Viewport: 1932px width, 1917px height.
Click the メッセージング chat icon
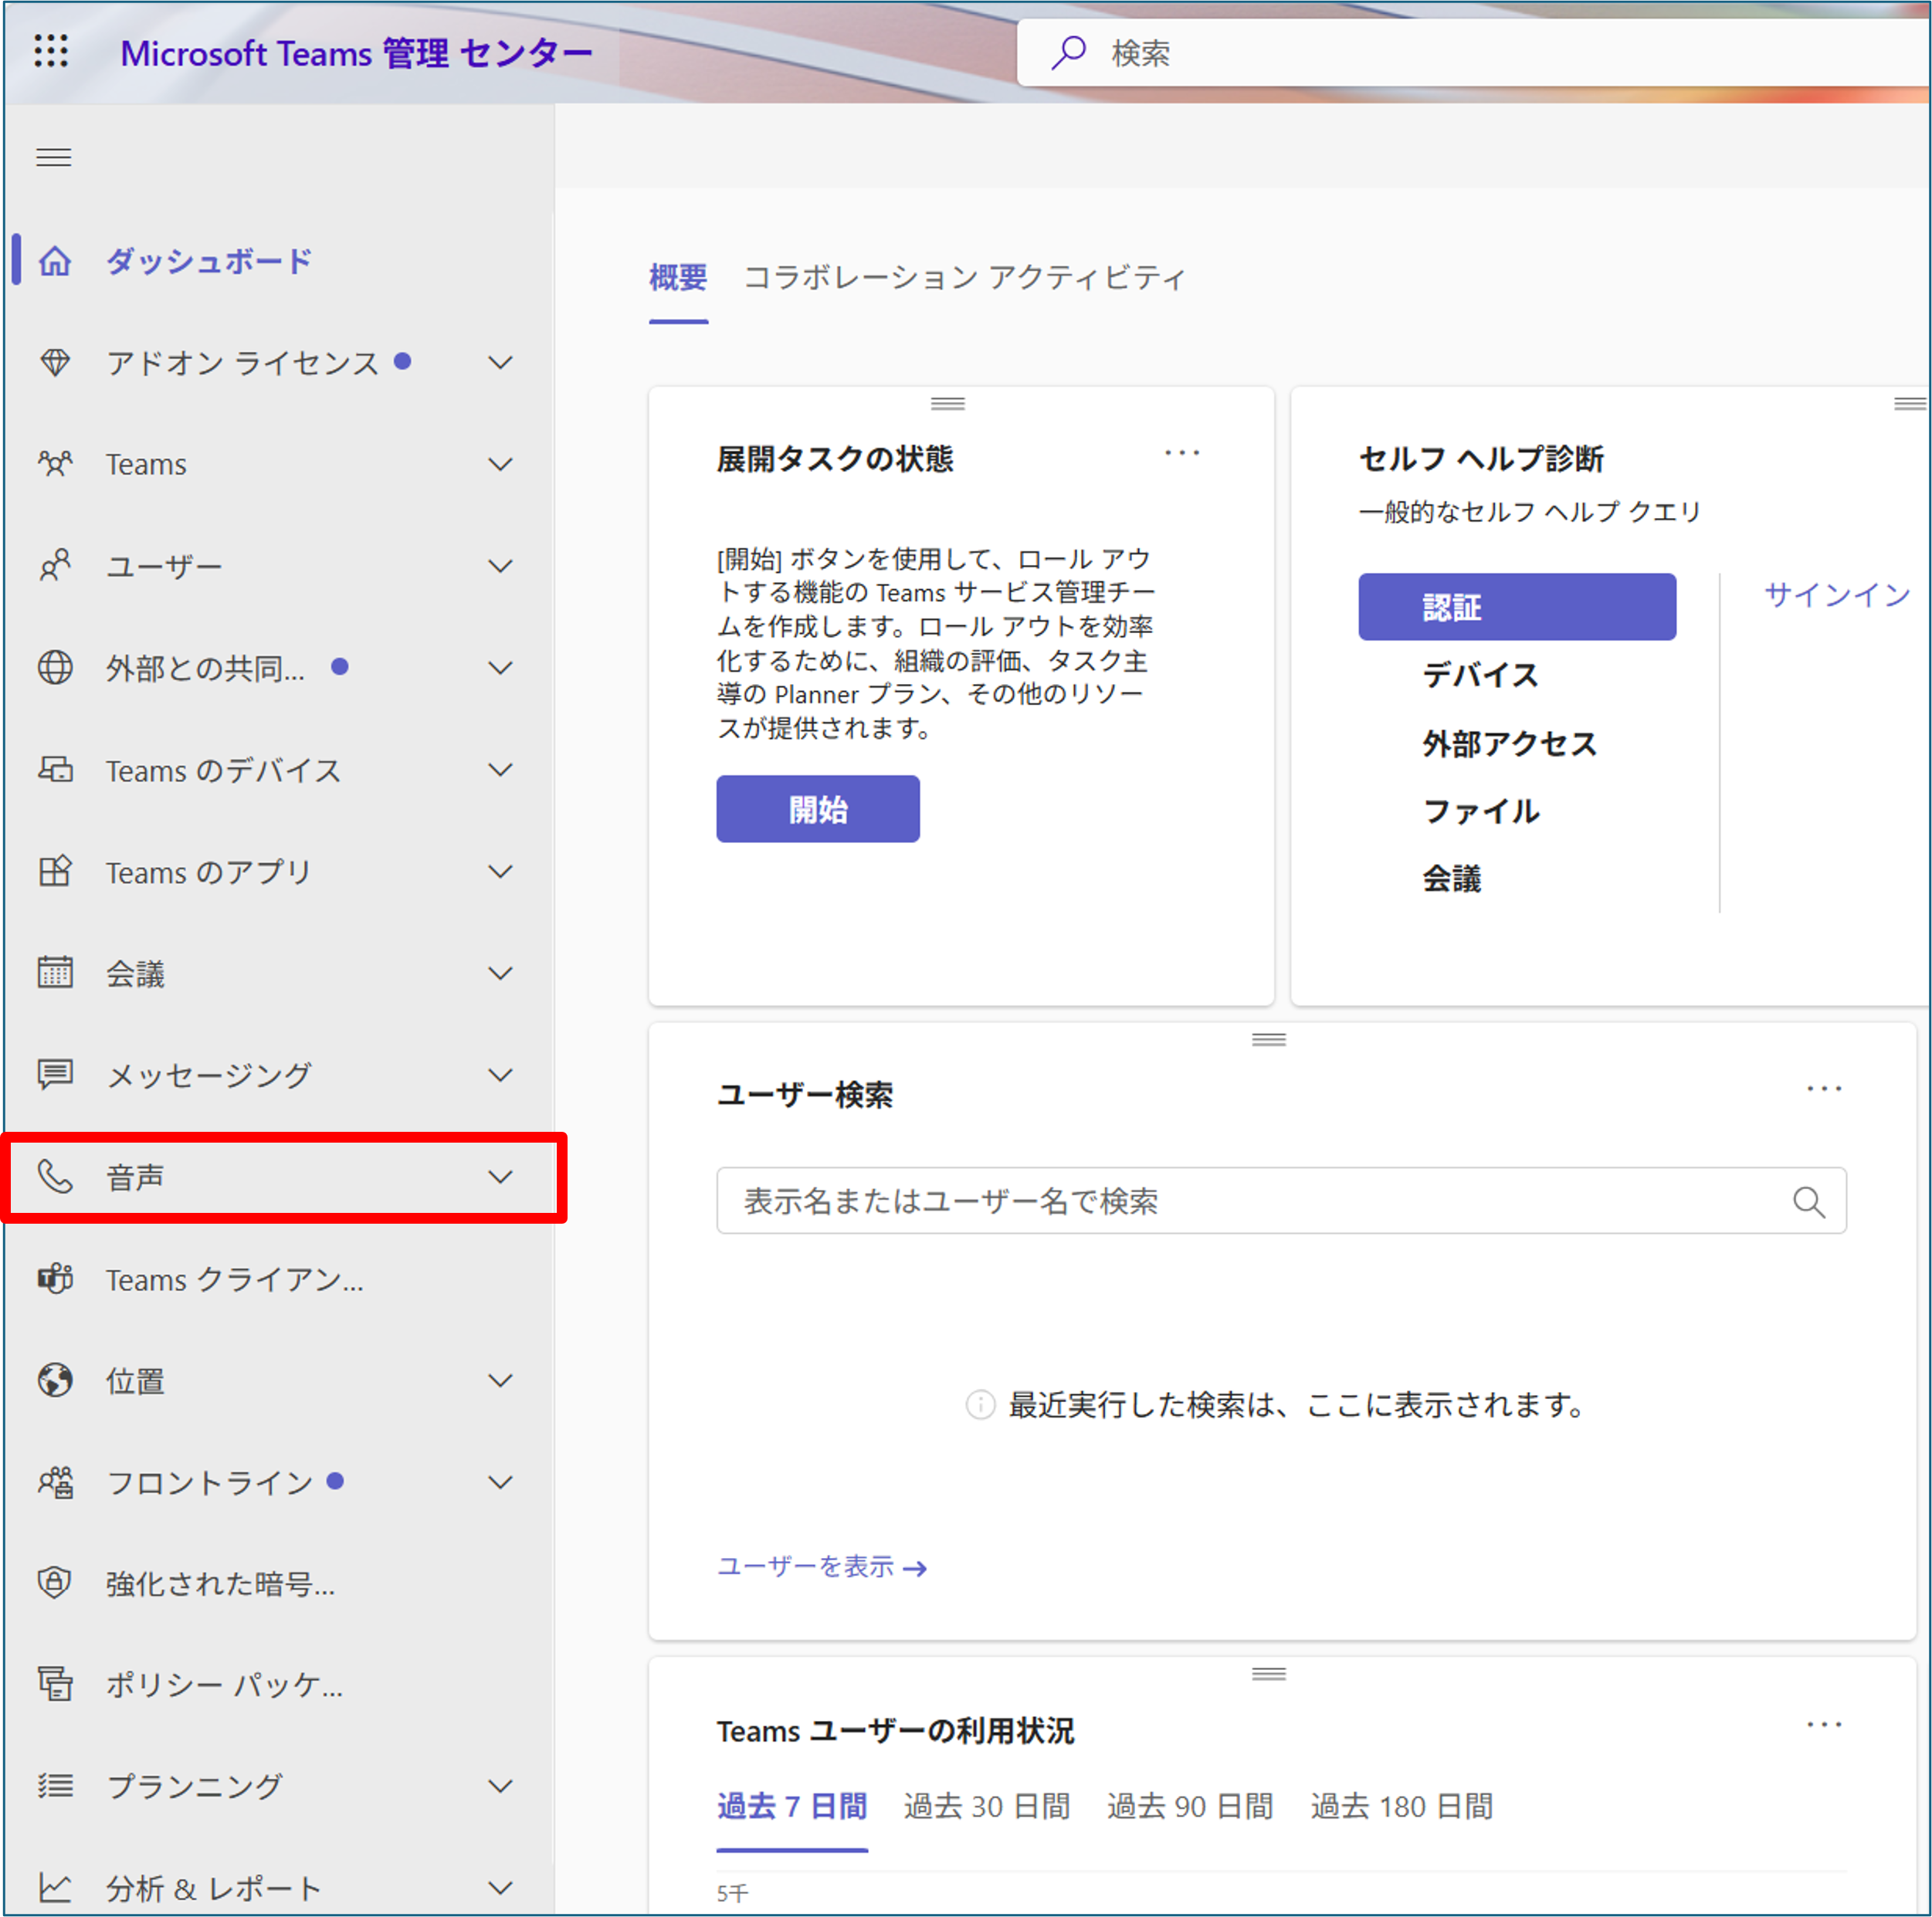(x=55, y=1075)
